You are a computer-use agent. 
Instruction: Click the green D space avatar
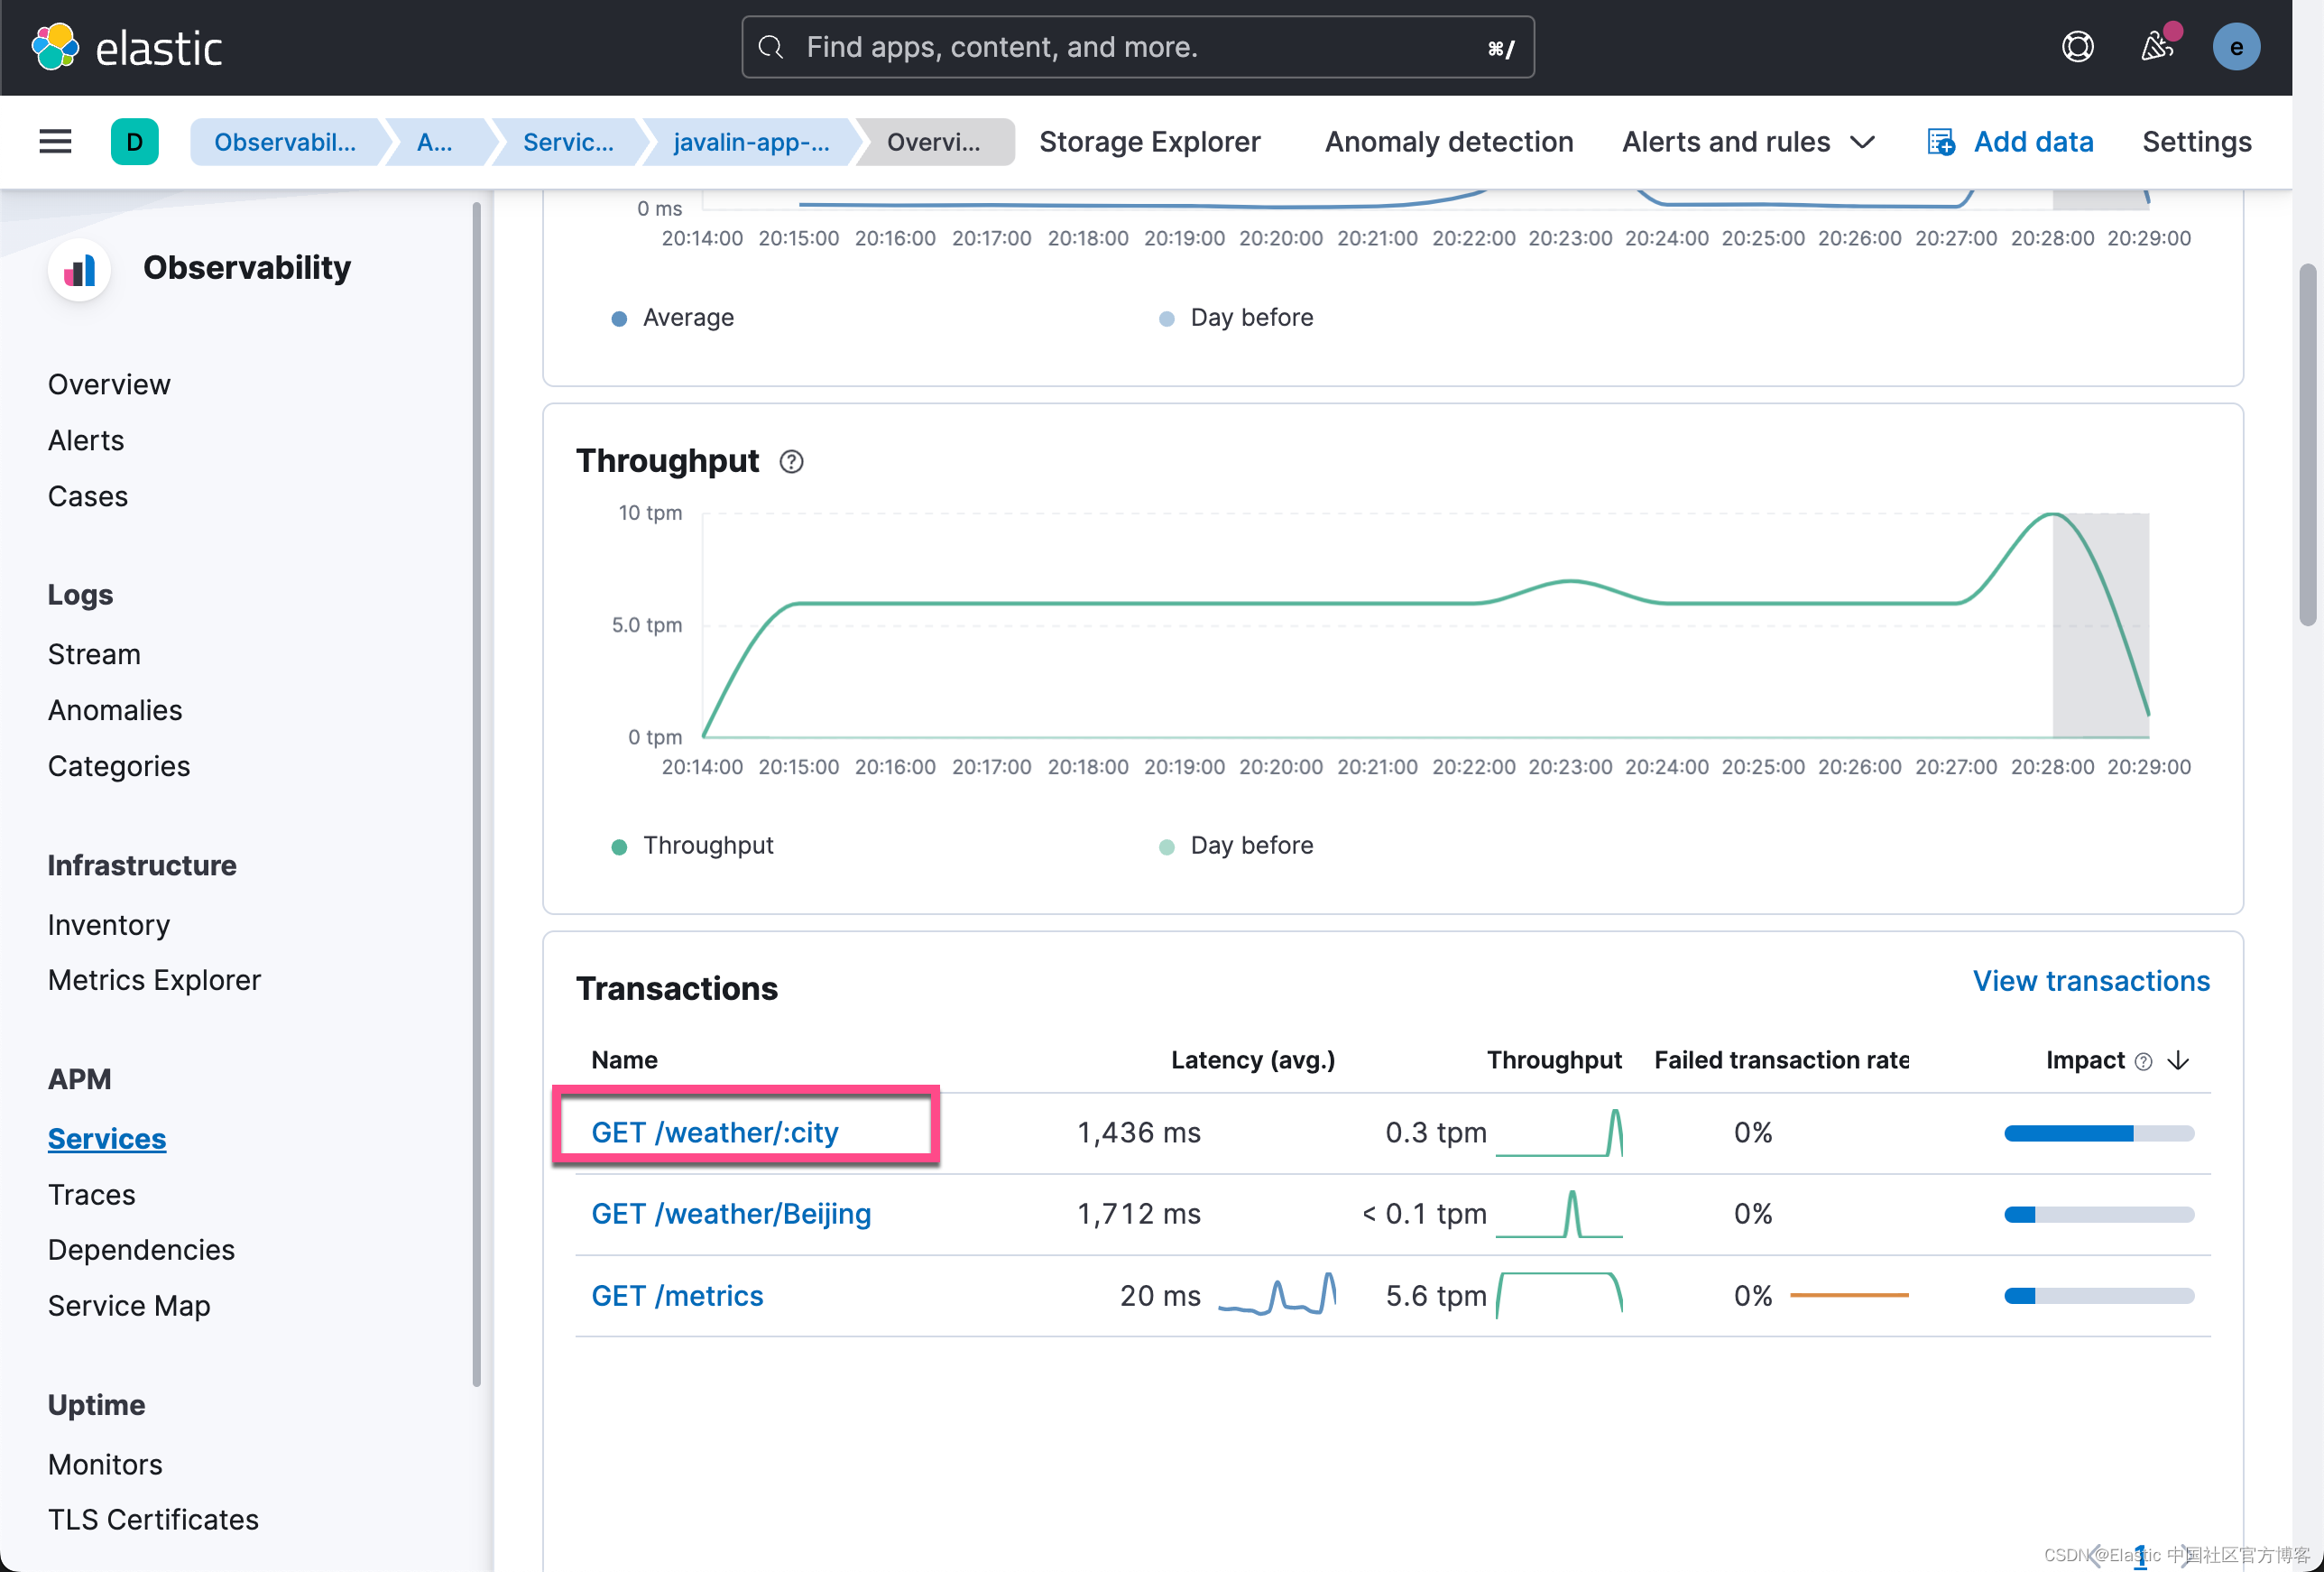click(135, 142)
